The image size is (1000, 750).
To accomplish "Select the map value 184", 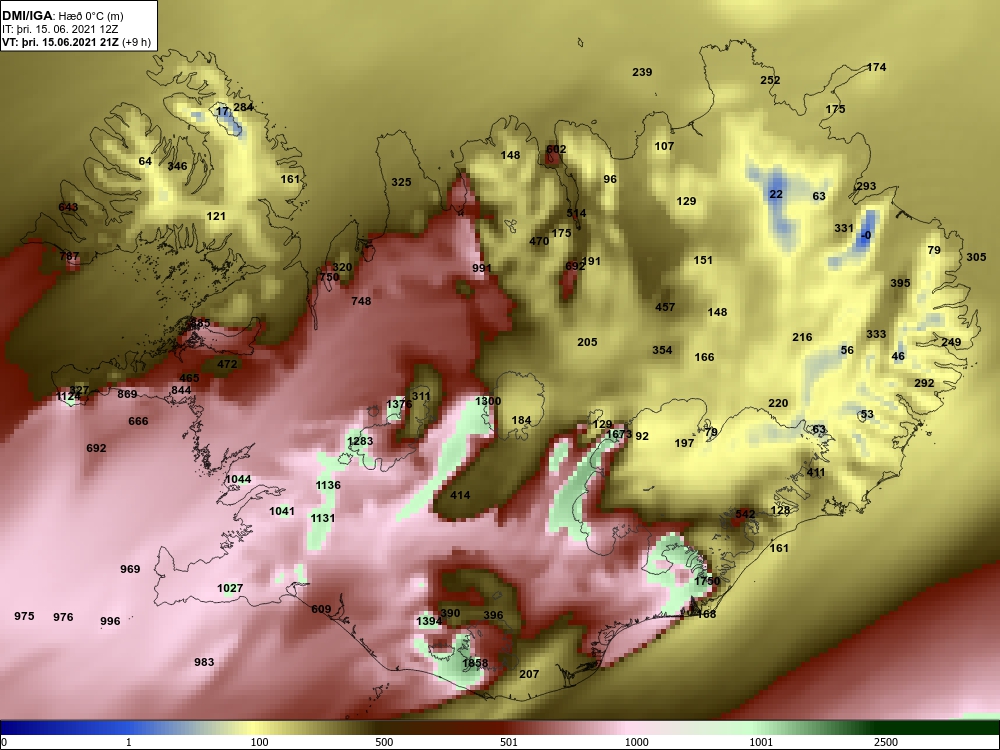I will tap(522, 420).
